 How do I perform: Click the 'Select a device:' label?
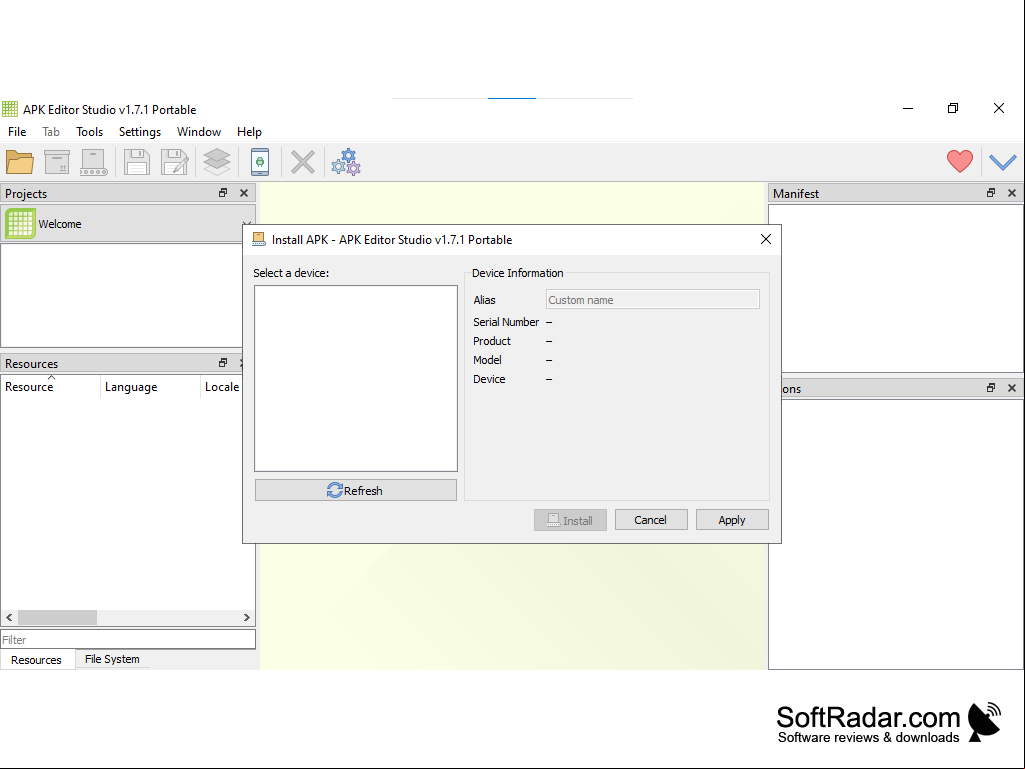[292, 273]
